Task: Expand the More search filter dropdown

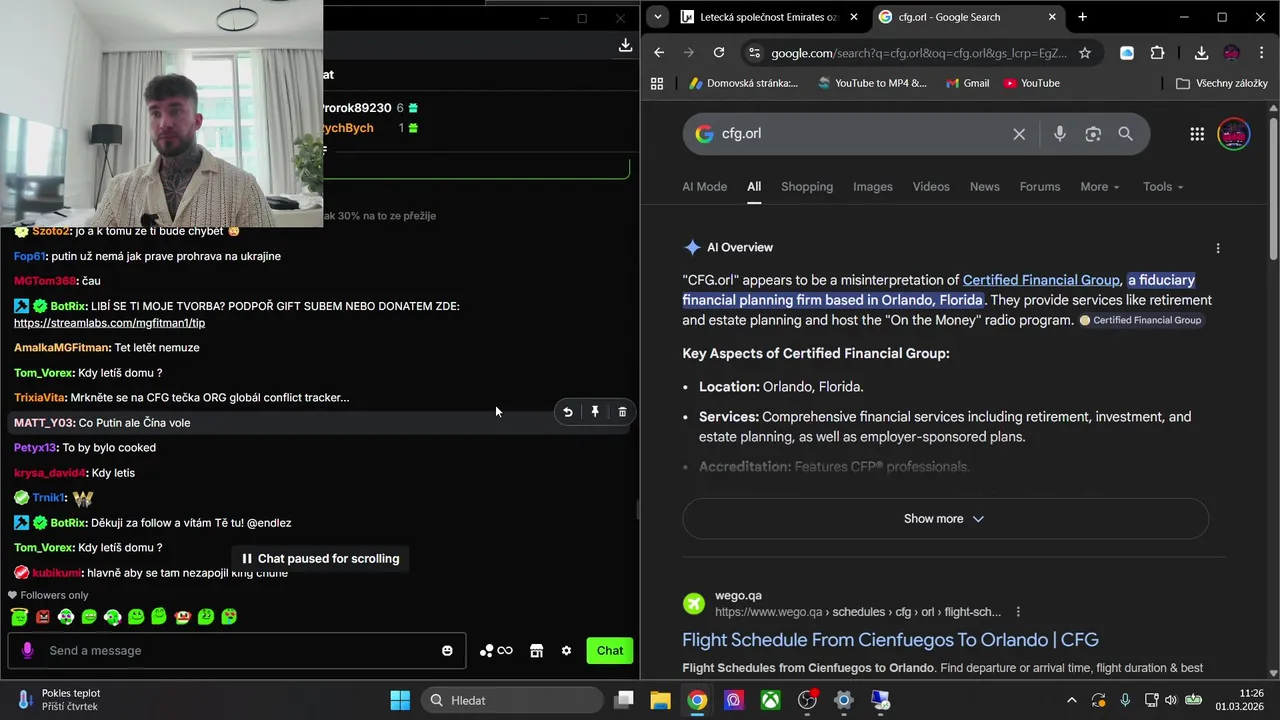Action: click(1100, 187)
